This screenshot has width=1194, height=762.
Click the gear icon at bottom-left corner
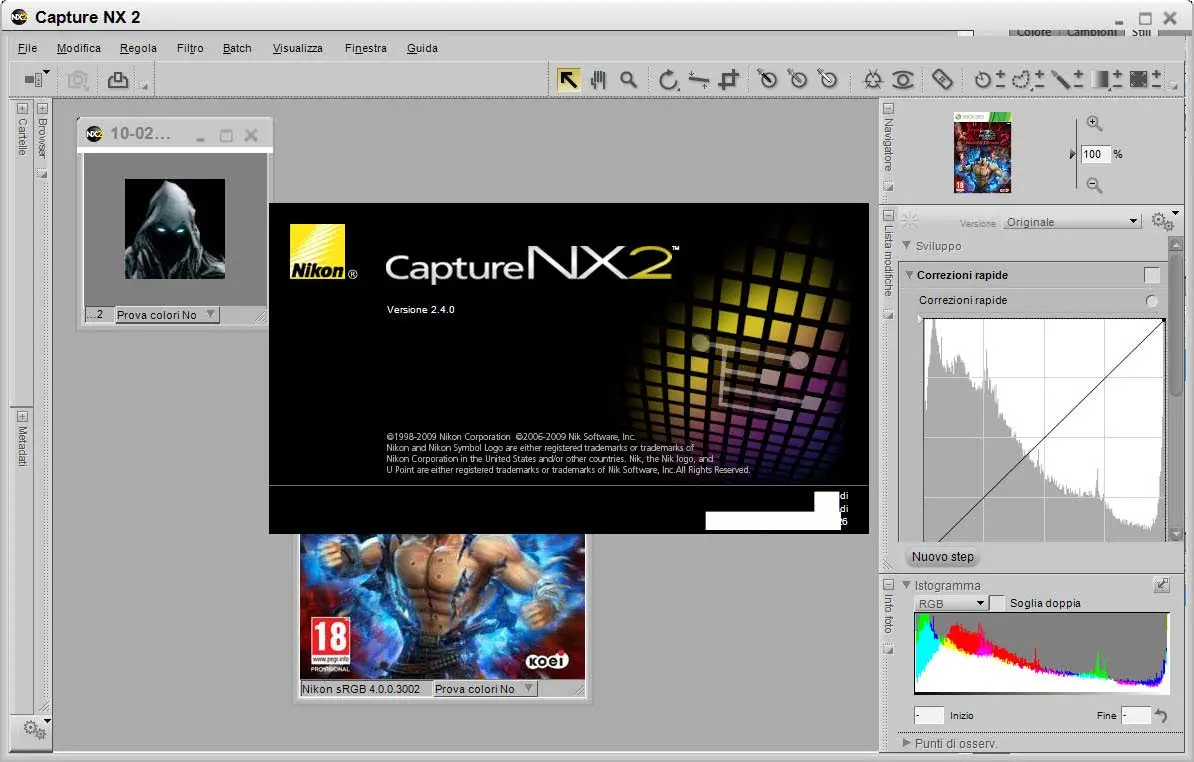35,729
